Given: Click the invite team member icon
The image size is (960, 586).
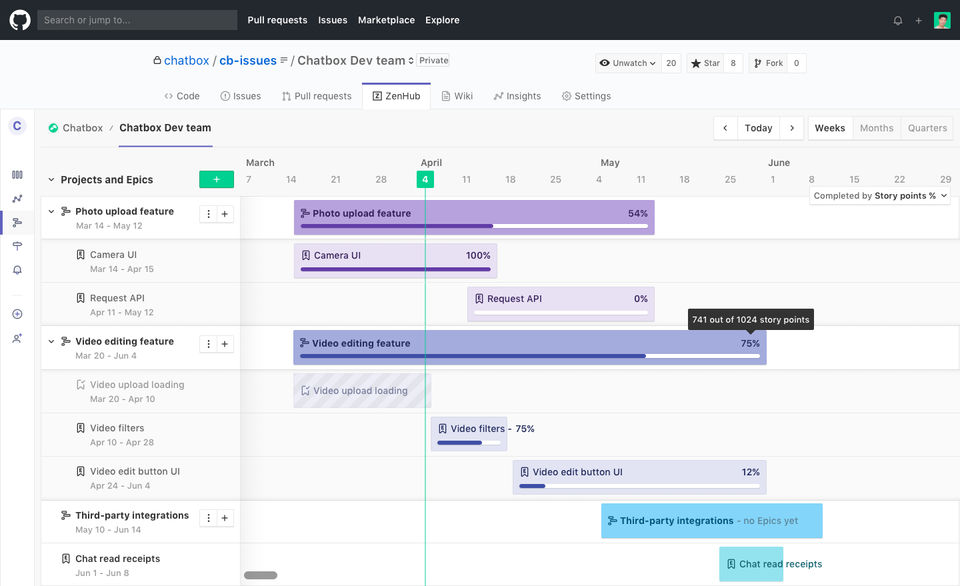Looking at the screenshot, I should point(17,338).
